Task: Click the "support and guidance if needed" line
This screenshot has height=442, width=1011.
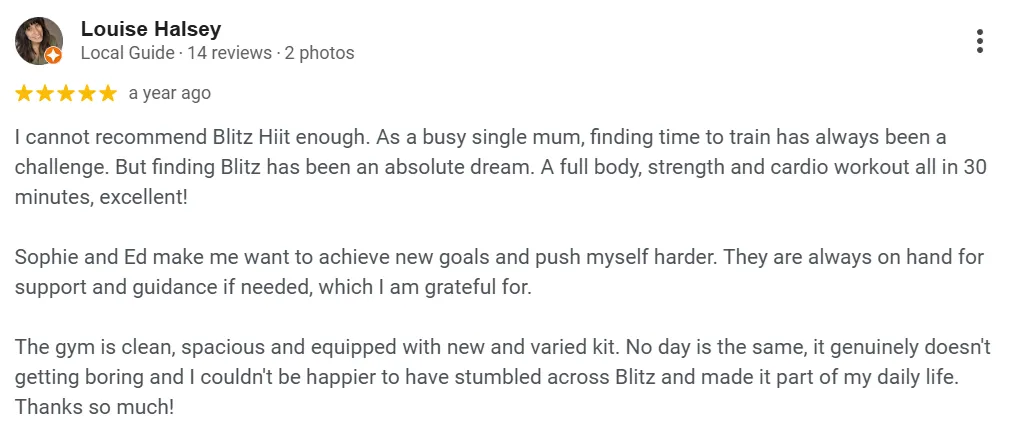Action: (273, 287)
